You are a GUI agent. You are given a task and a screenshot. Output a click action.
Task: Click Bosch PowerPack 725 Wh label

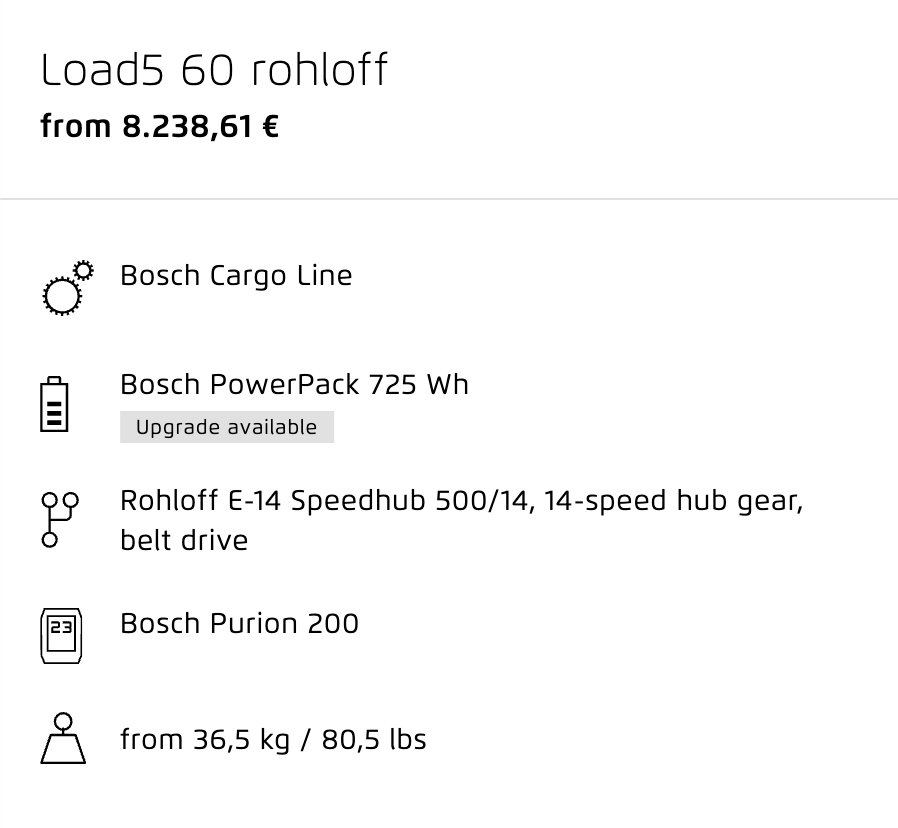(x=294, y=384)
